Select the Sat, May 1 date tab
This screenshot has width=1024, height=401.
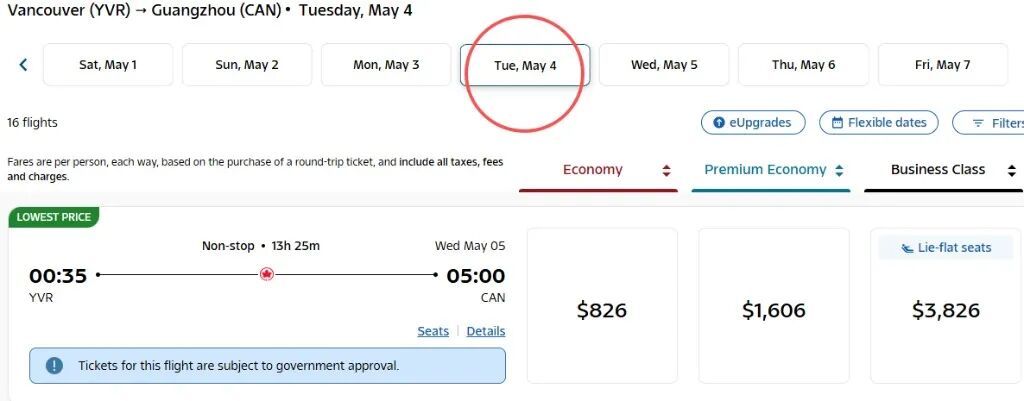pos(108,65)
